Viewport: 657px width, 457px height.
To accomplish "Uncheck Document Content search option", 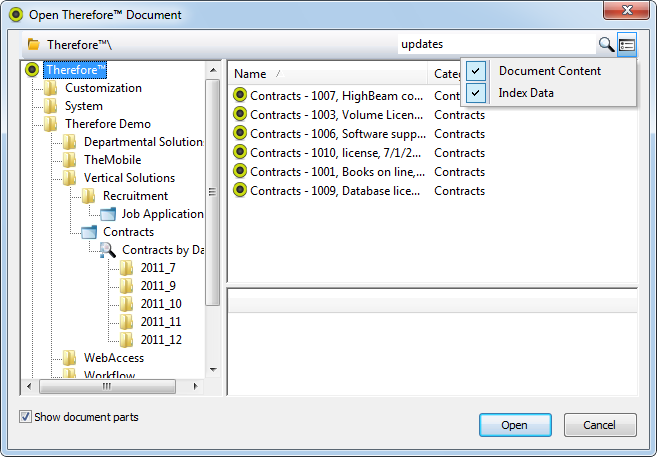I will click(477, 71).
